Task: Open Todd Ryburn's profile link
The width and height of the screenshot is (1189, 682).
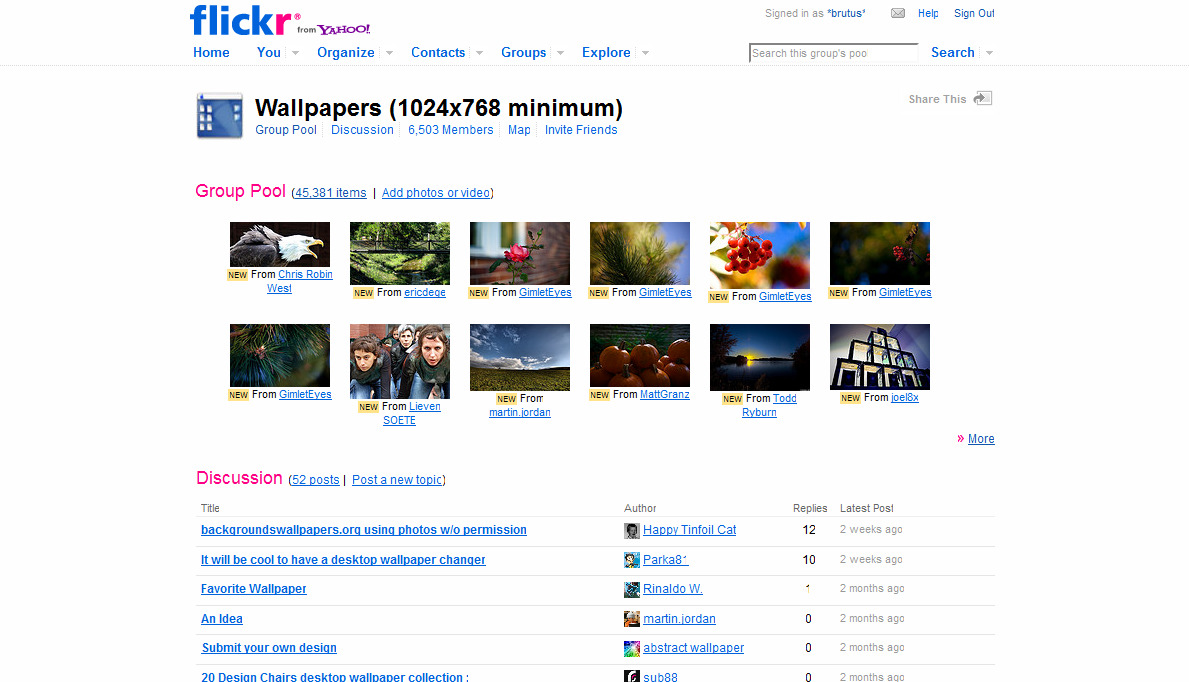Action: pyautogui.click(x=769, y=405)
